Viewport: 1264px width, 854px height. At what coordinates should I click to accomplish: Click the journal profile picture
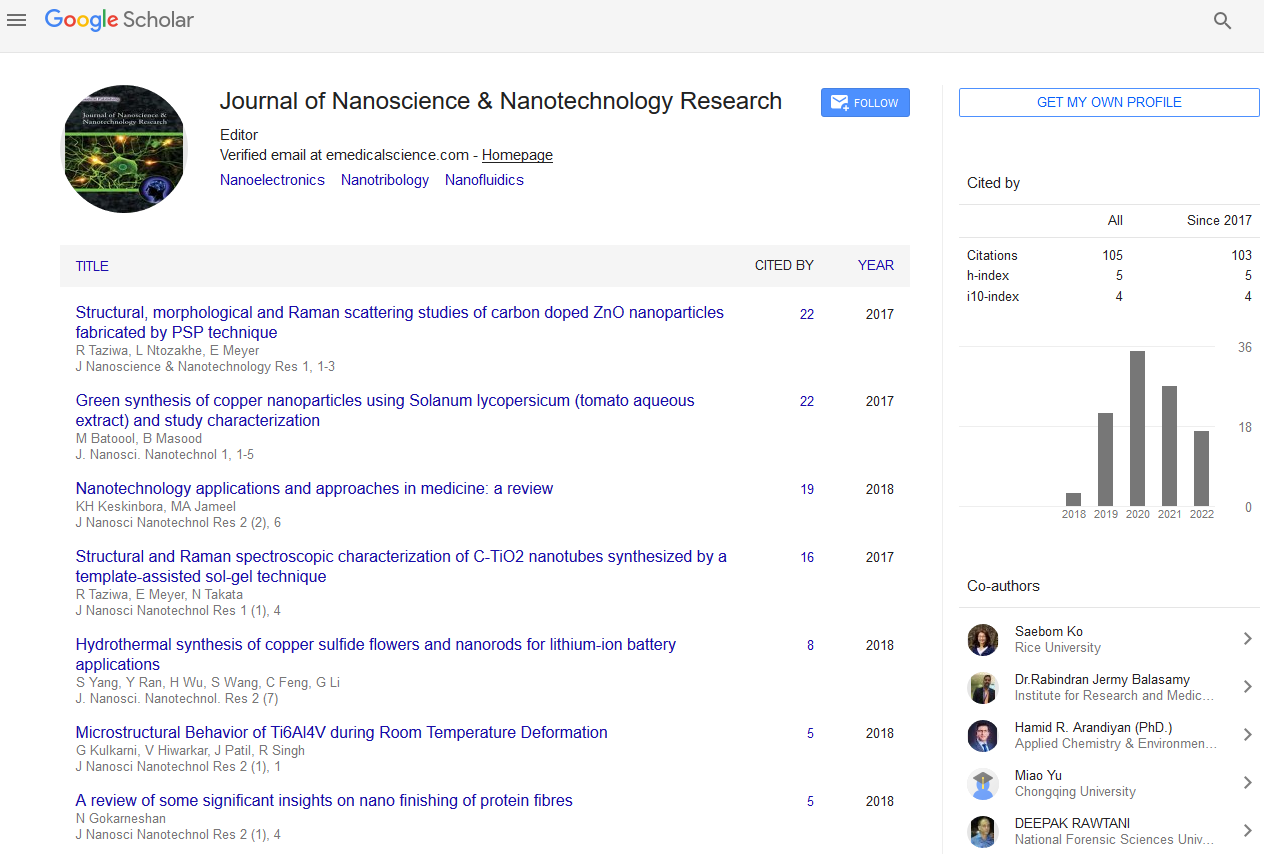tap(124, 149)
